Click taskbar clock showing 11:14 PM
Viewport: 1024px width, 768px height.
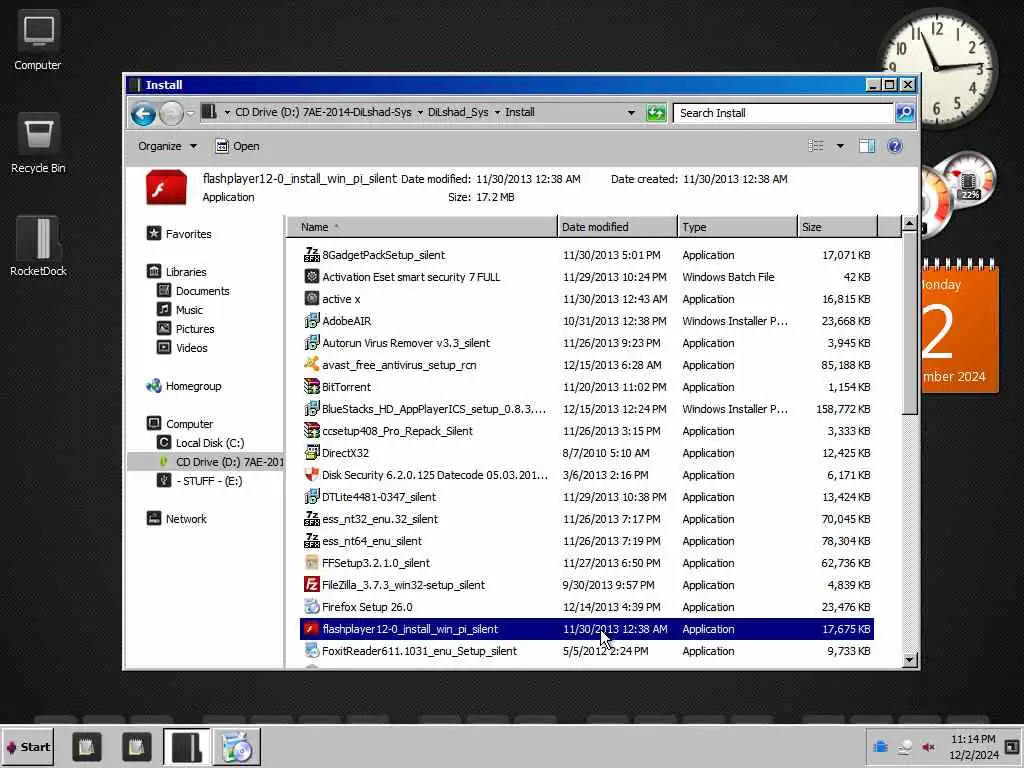coord(974,747)
